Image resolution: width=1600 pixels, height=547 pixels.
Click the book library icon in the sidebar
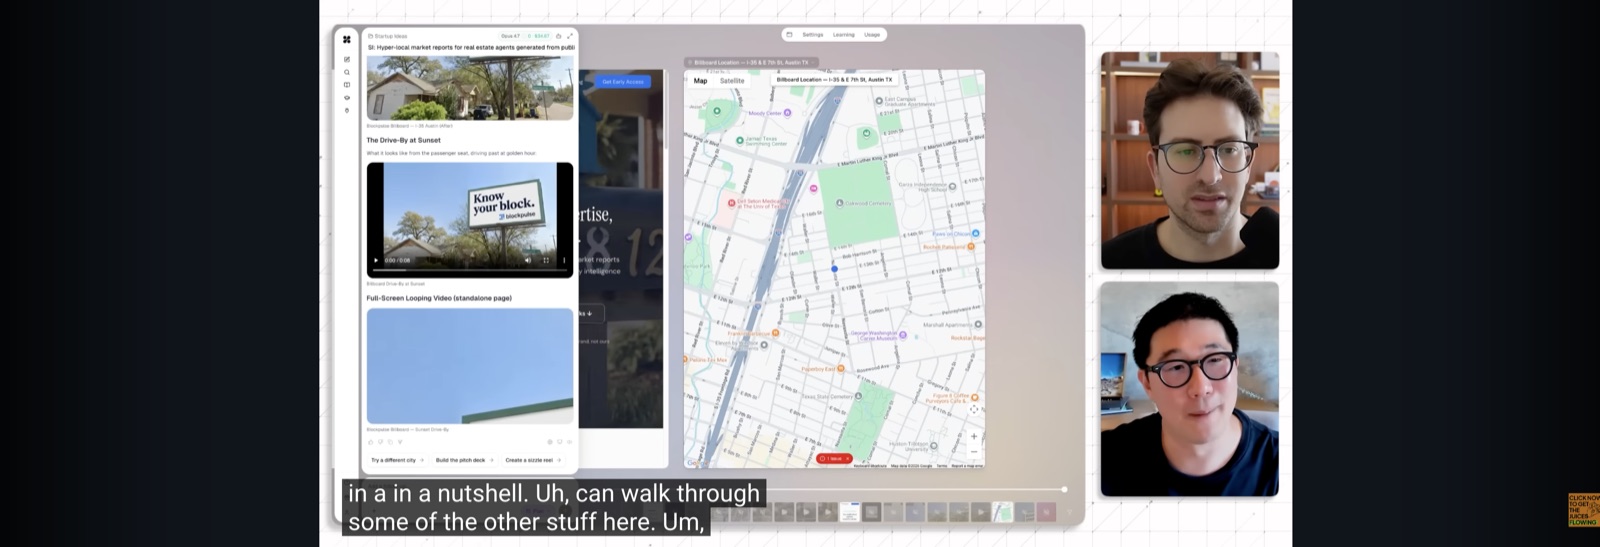pos(347,85)
